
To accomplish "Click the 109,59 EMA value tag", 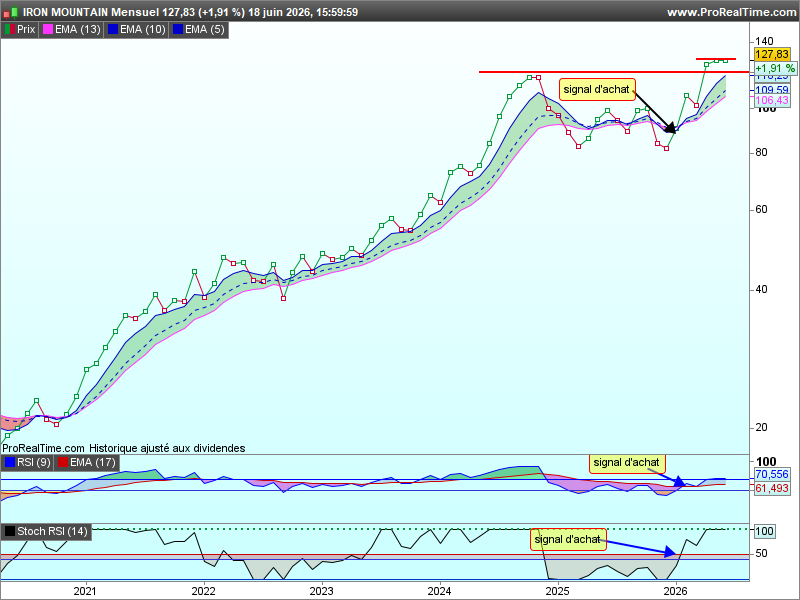I will (772, 90).
